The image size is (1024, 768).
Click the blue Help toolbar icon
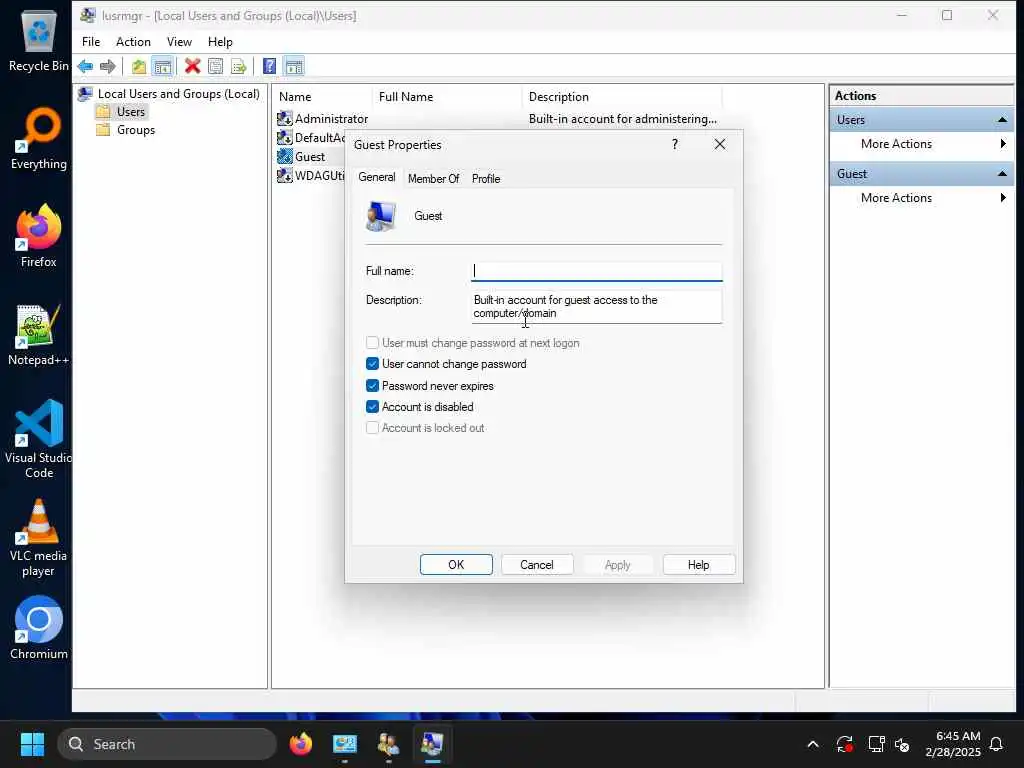coord(269,66)
